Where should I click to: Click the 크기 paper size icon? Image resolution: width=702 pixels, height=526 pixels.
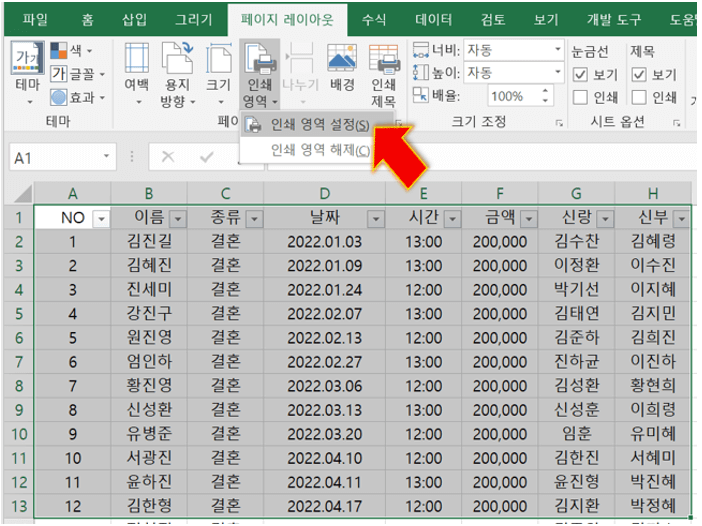pos(218,58)
